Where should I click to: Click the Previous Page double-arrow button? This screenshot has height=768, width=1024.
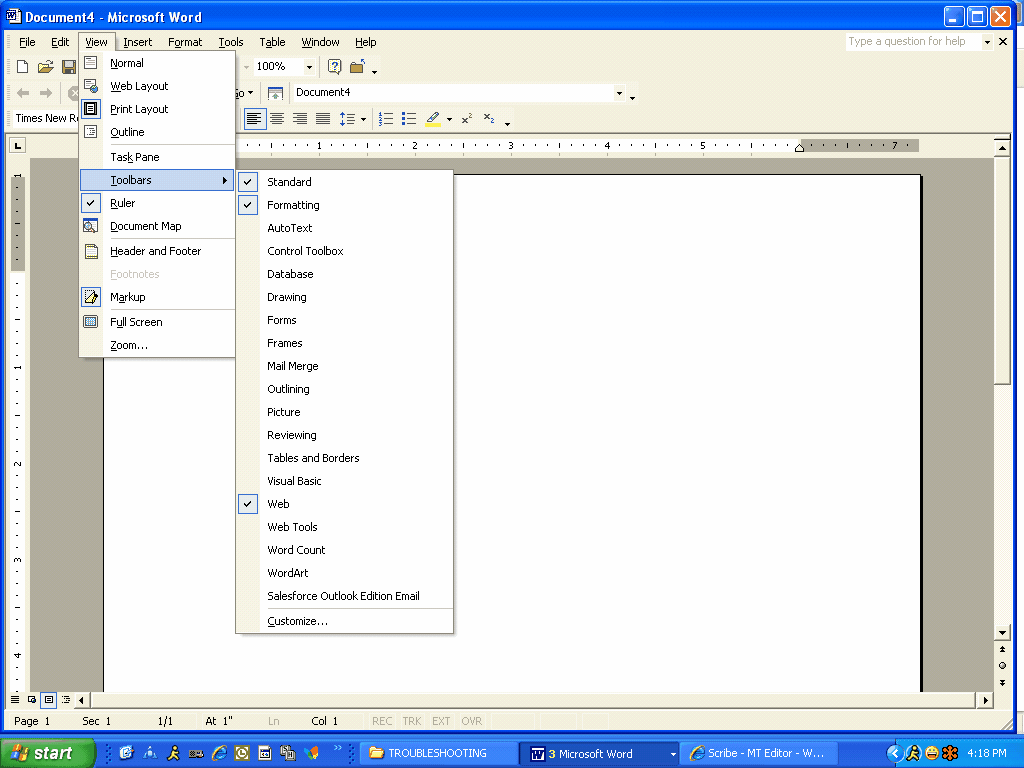(x=1002, y=649)
